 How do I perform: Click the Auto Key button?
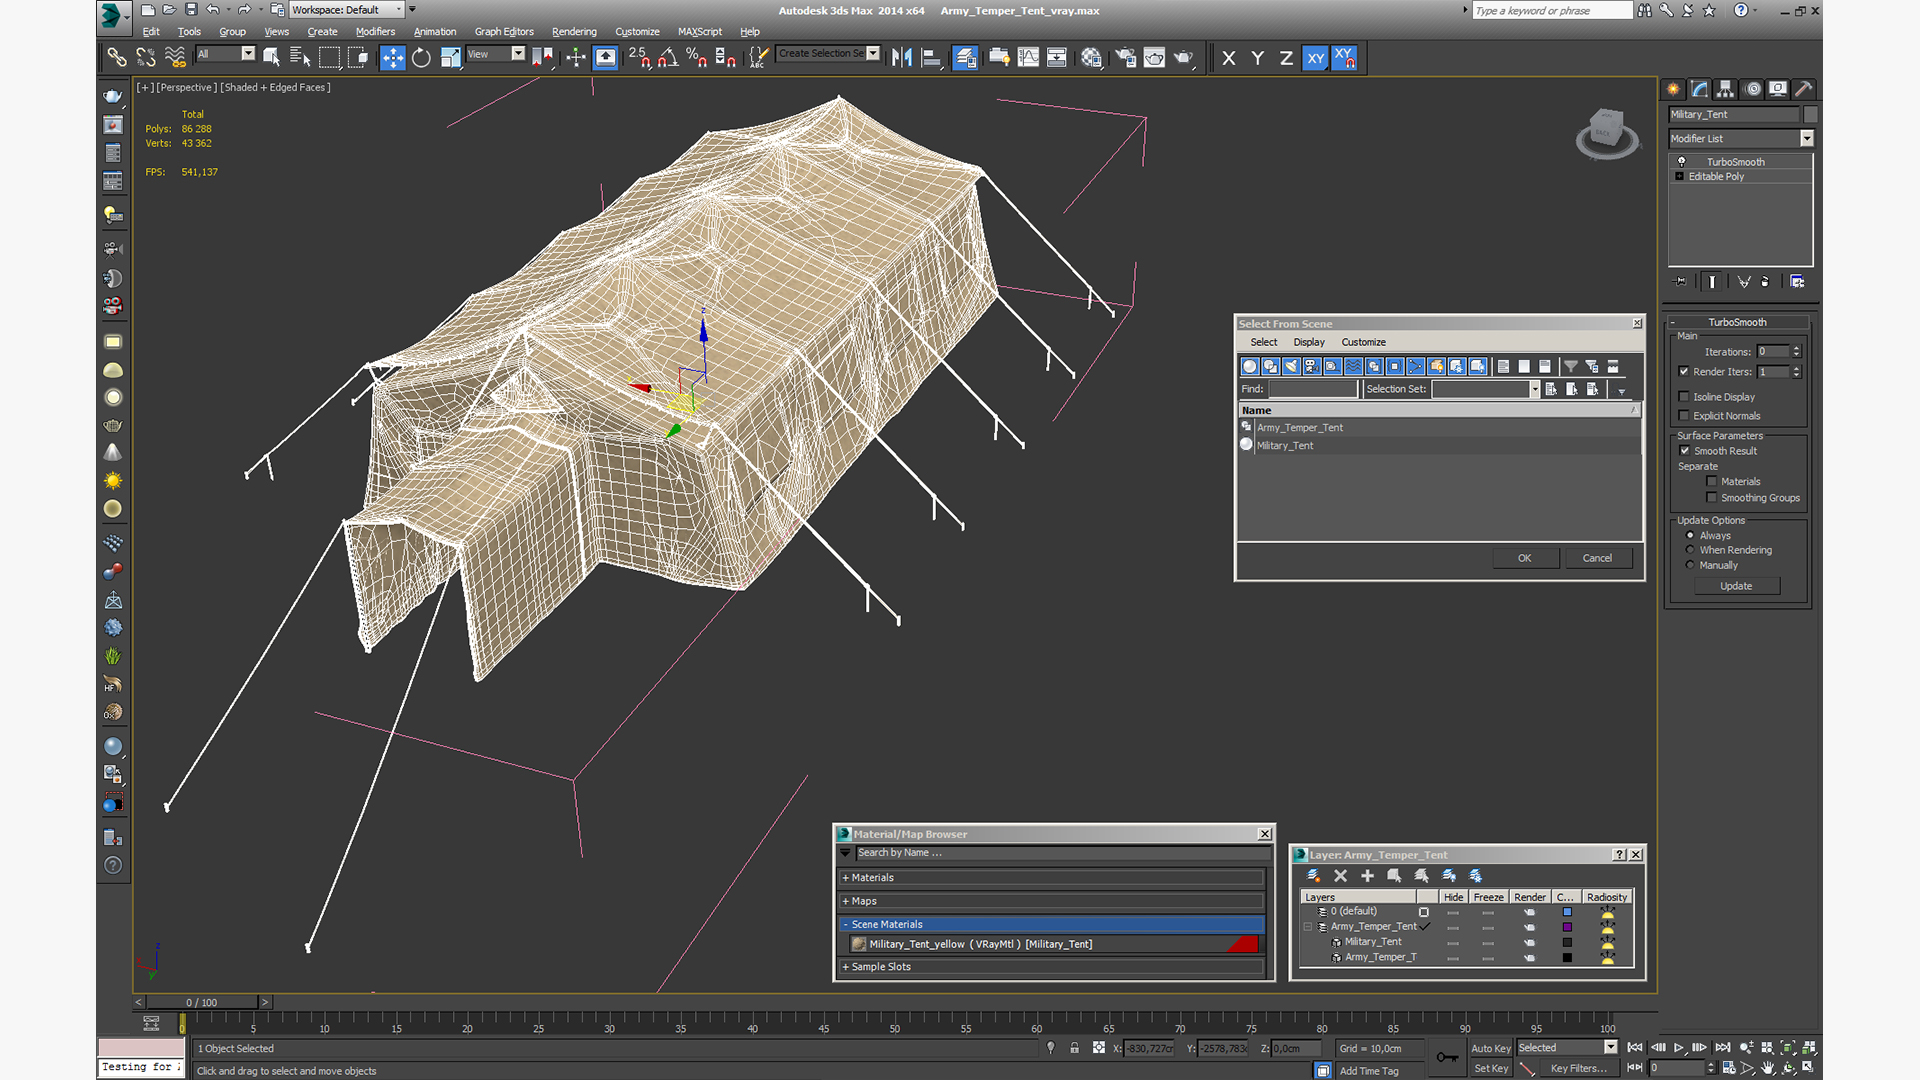click(x=1490, y=1048)
